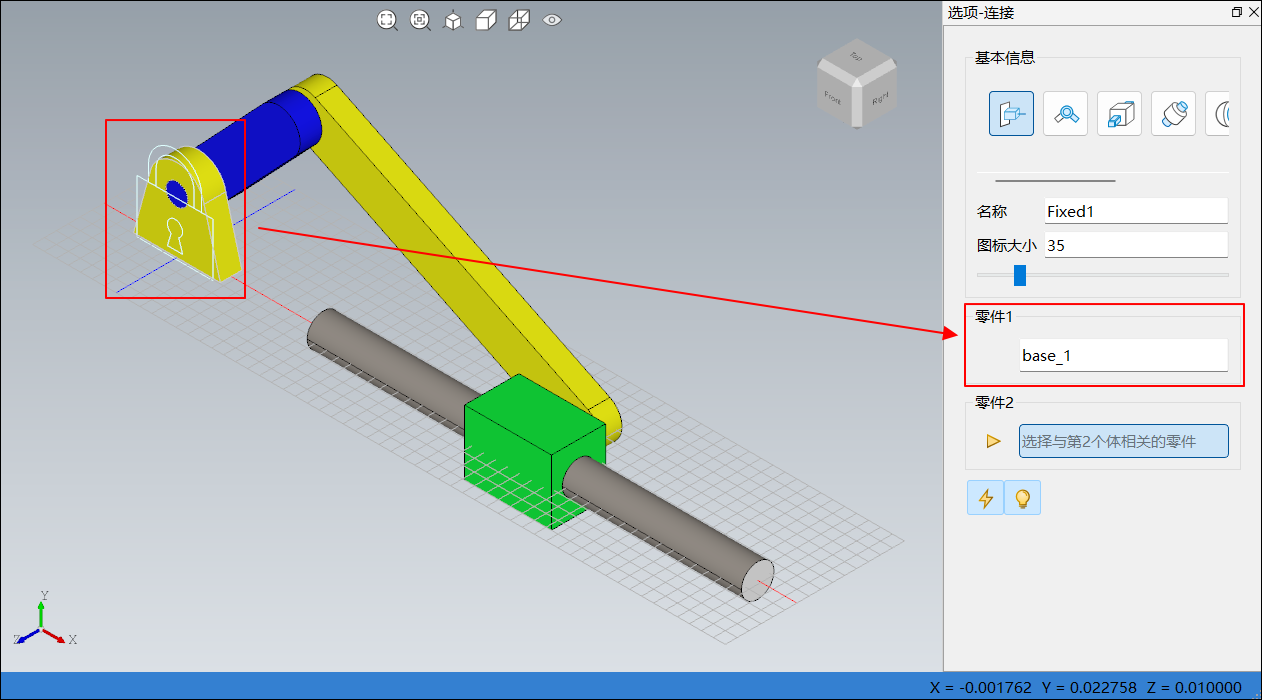Click the 零件2 part selection field

click(1123, 441)
